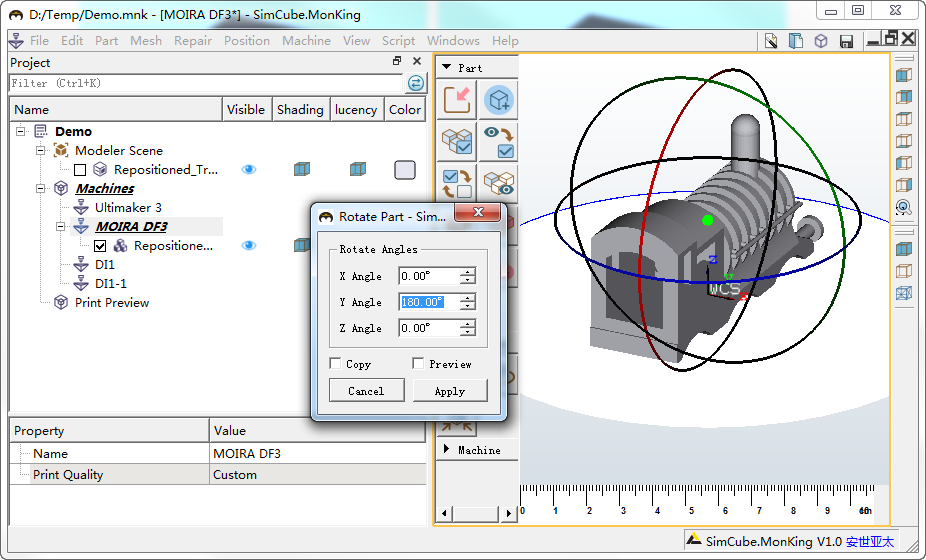Expand the Machine toolbox section
926x560 pixels.
pos(446,449)
